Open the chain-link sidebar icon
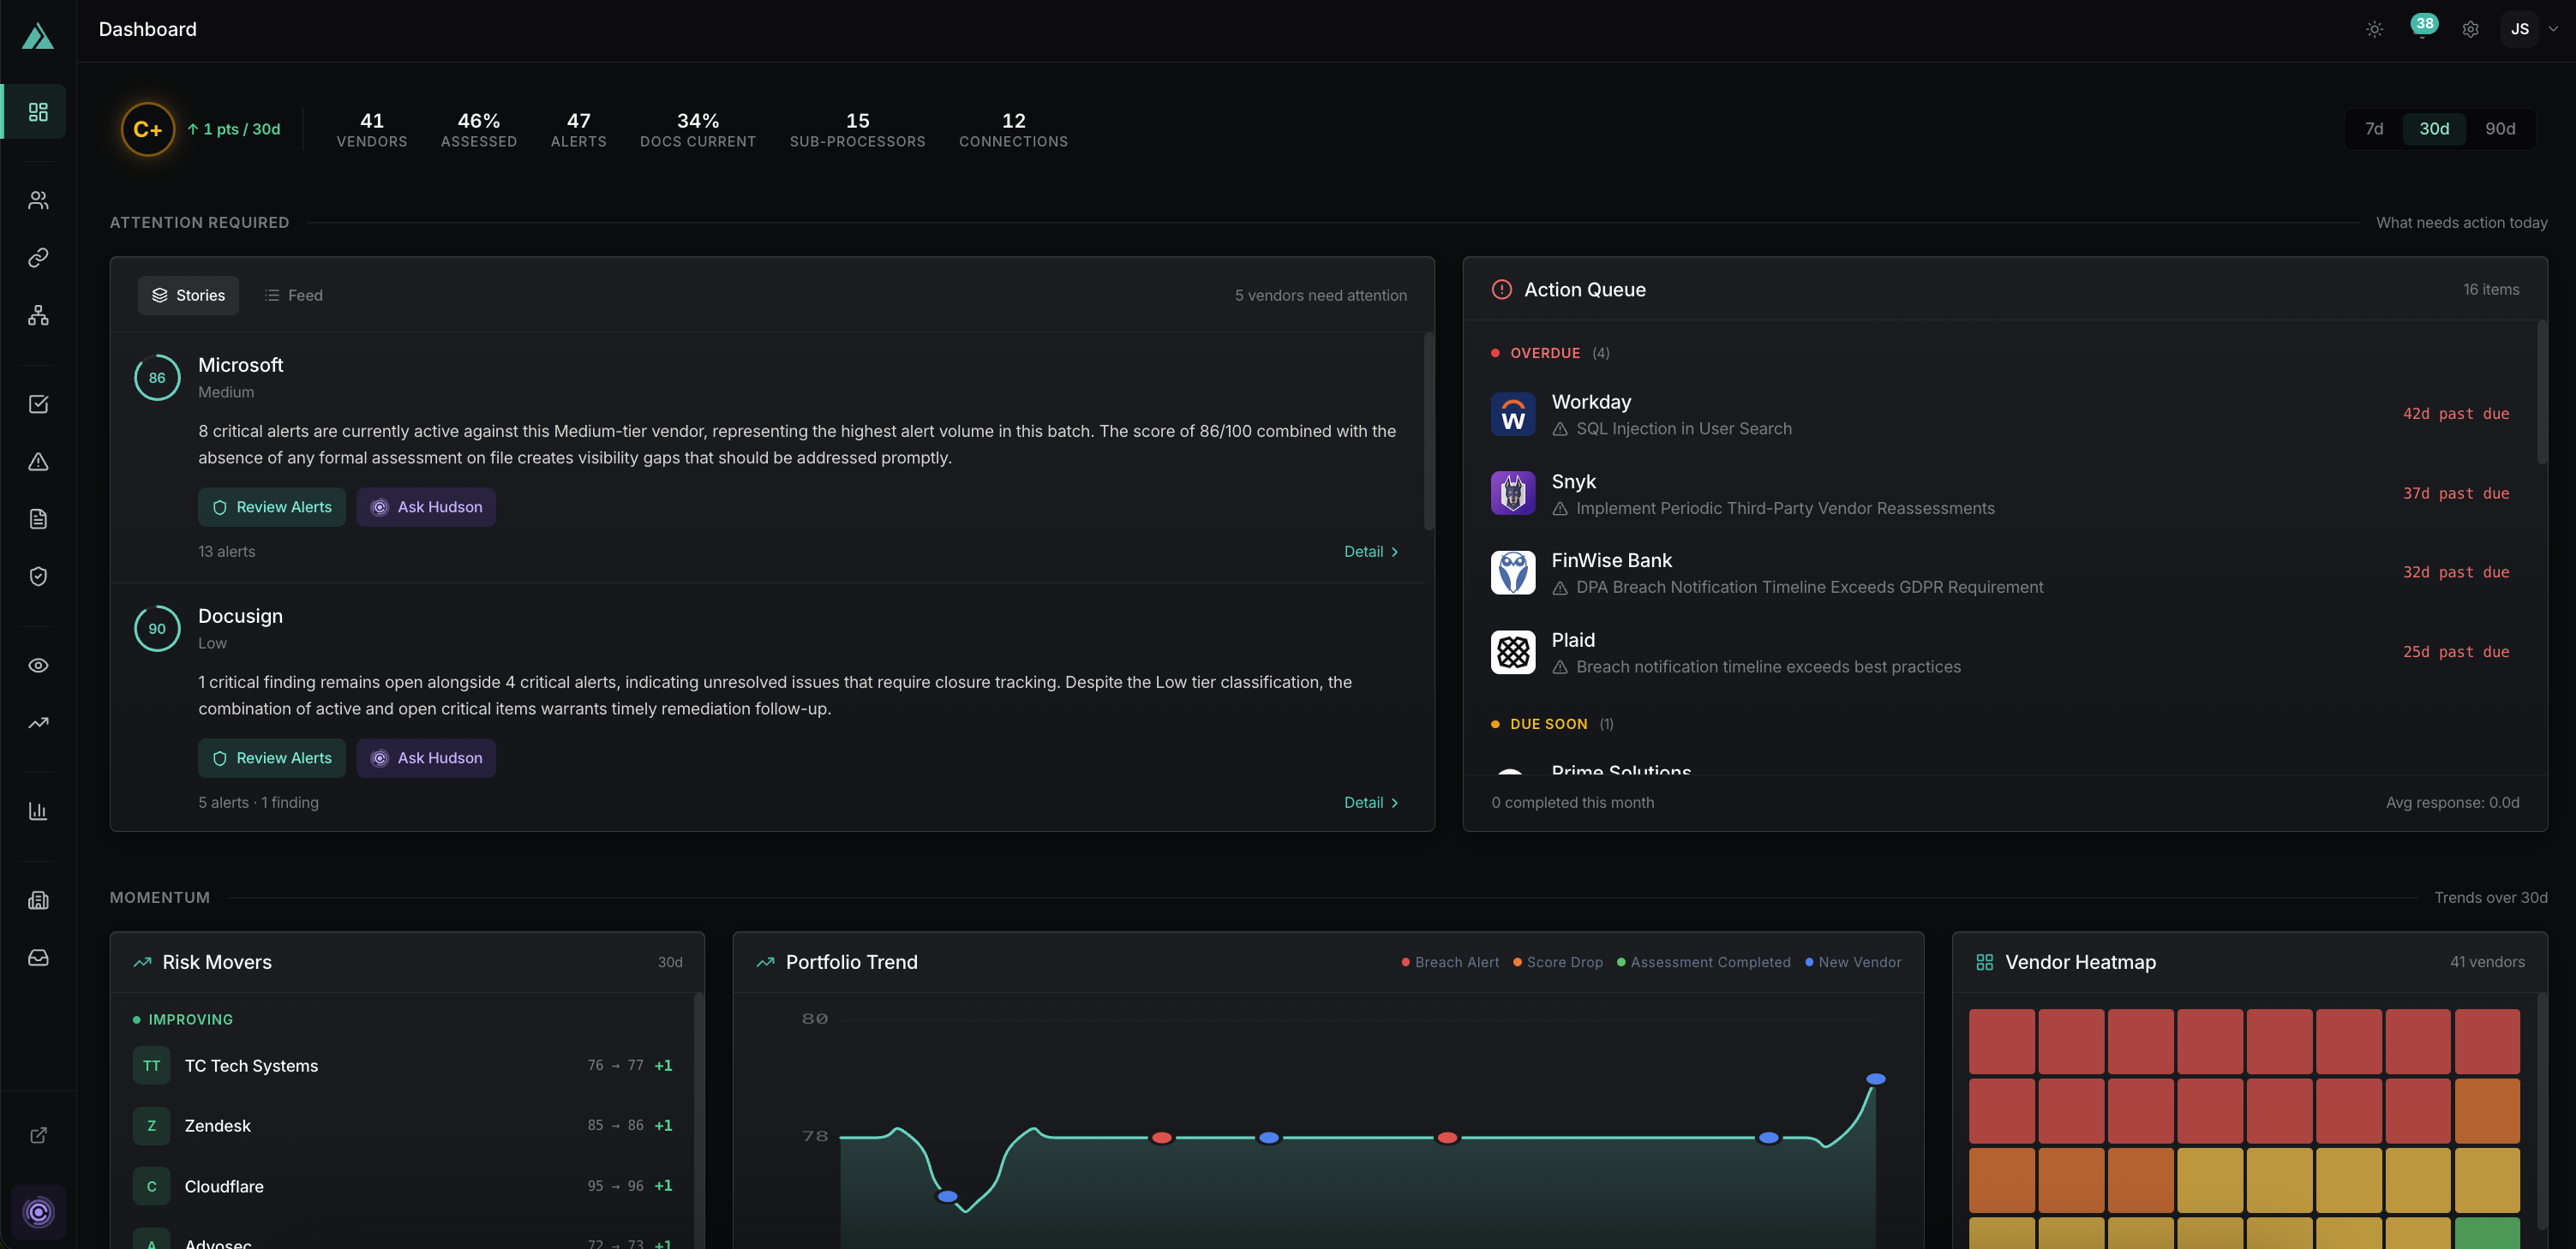2576x1249 pixels. point(38,258)
